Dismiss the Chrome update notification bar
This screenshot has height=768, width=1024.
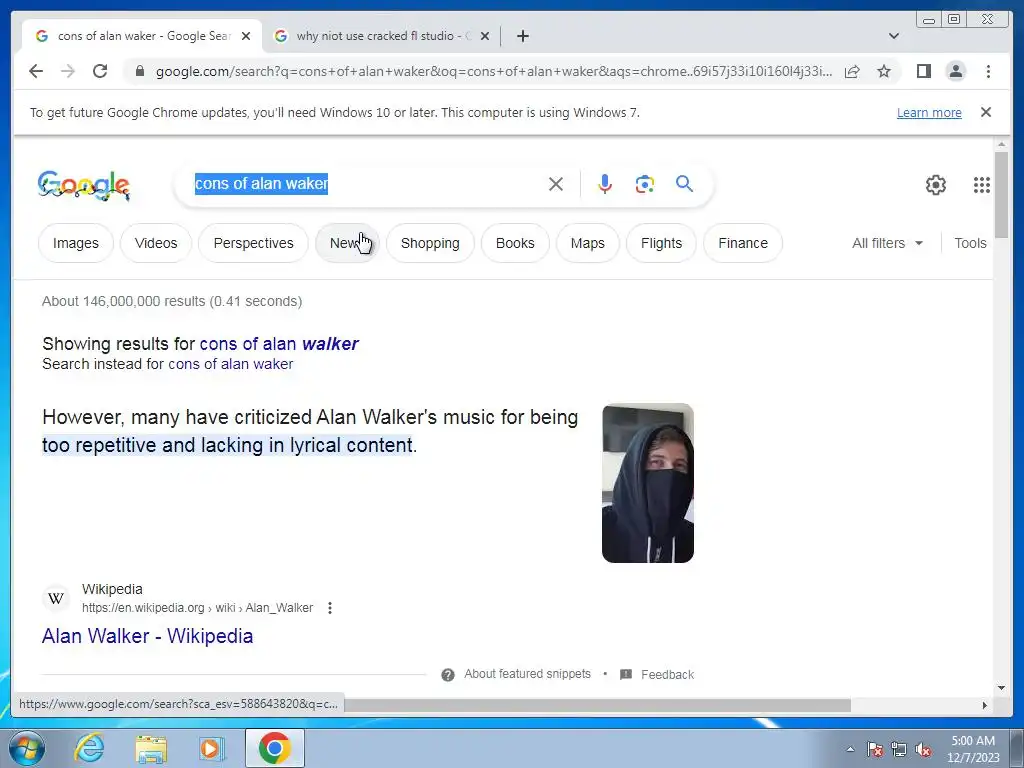(986, 112)
